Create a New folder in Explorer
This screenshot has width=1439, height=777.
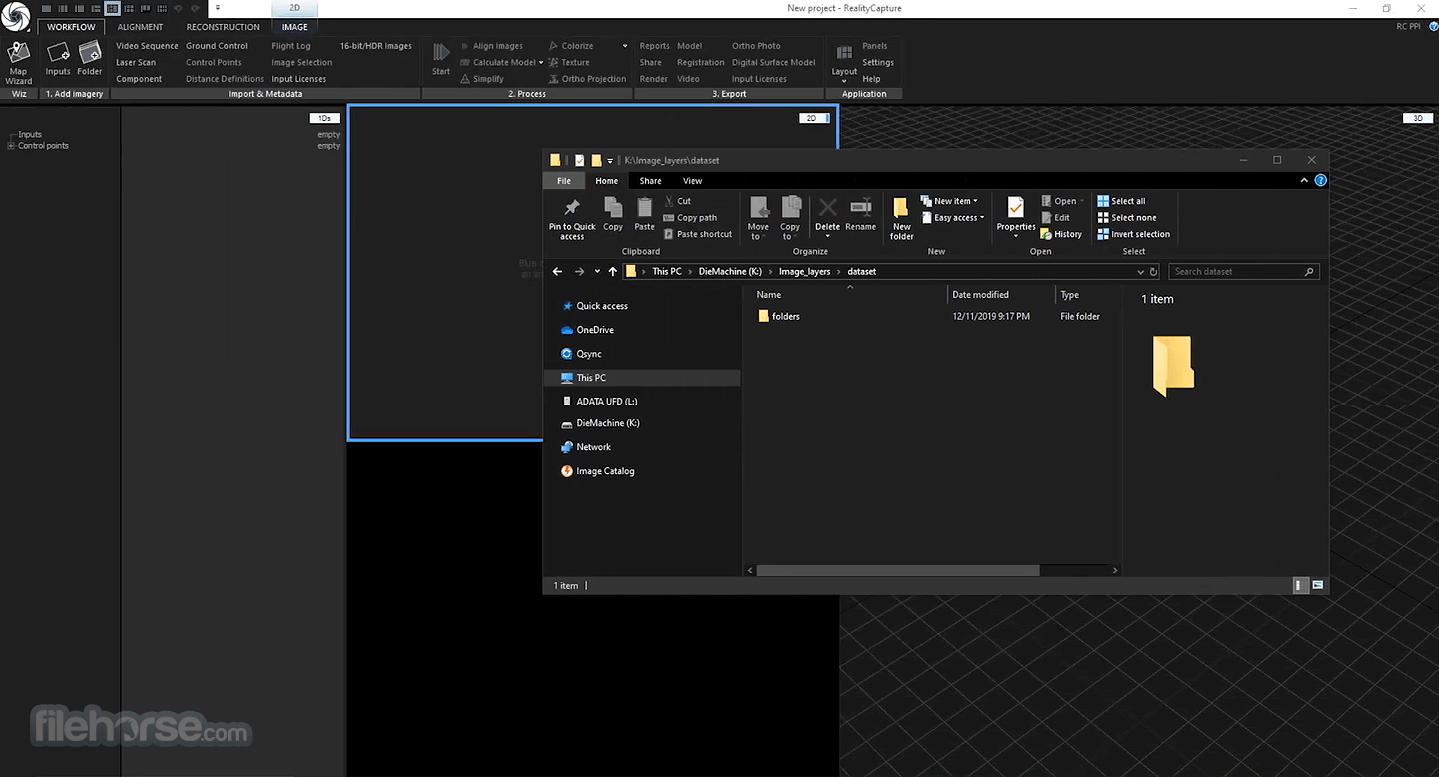point(902,219)
